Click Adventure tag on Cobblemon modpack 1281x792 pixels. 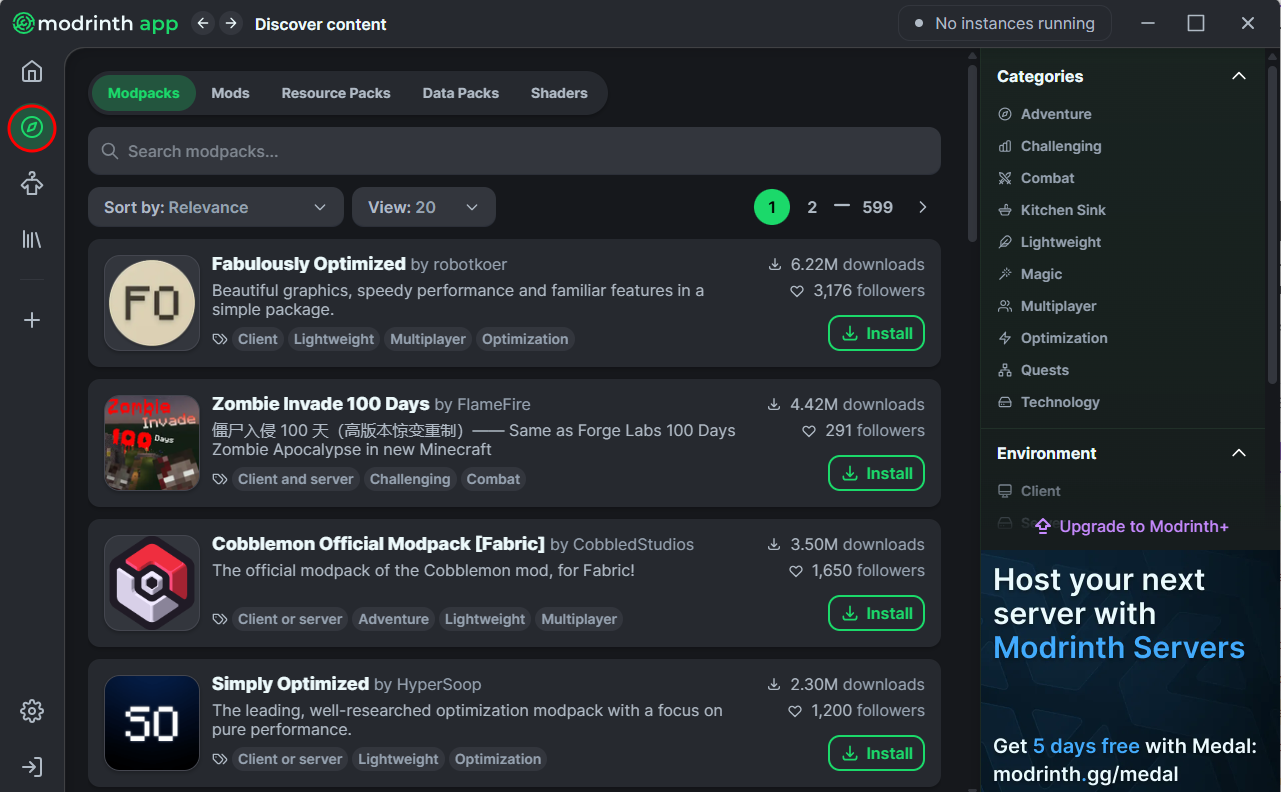[x=393, y=619]
